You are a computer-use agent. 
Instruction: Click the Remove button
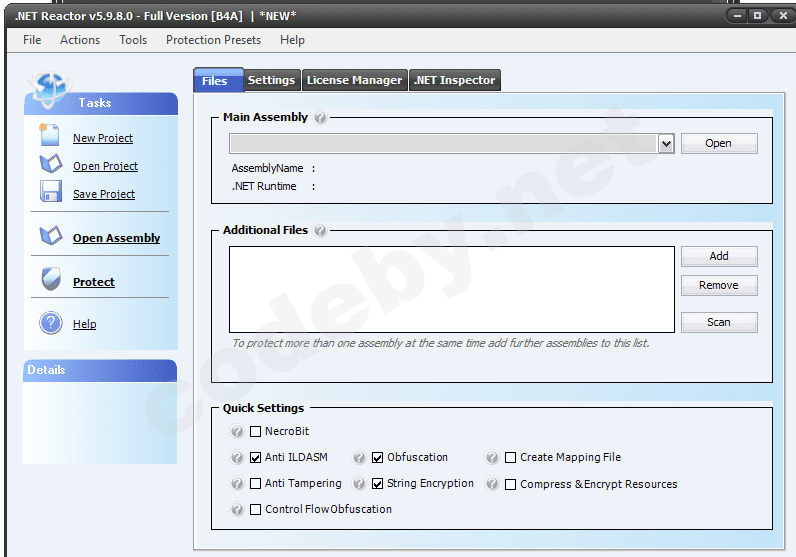[719, 285]
